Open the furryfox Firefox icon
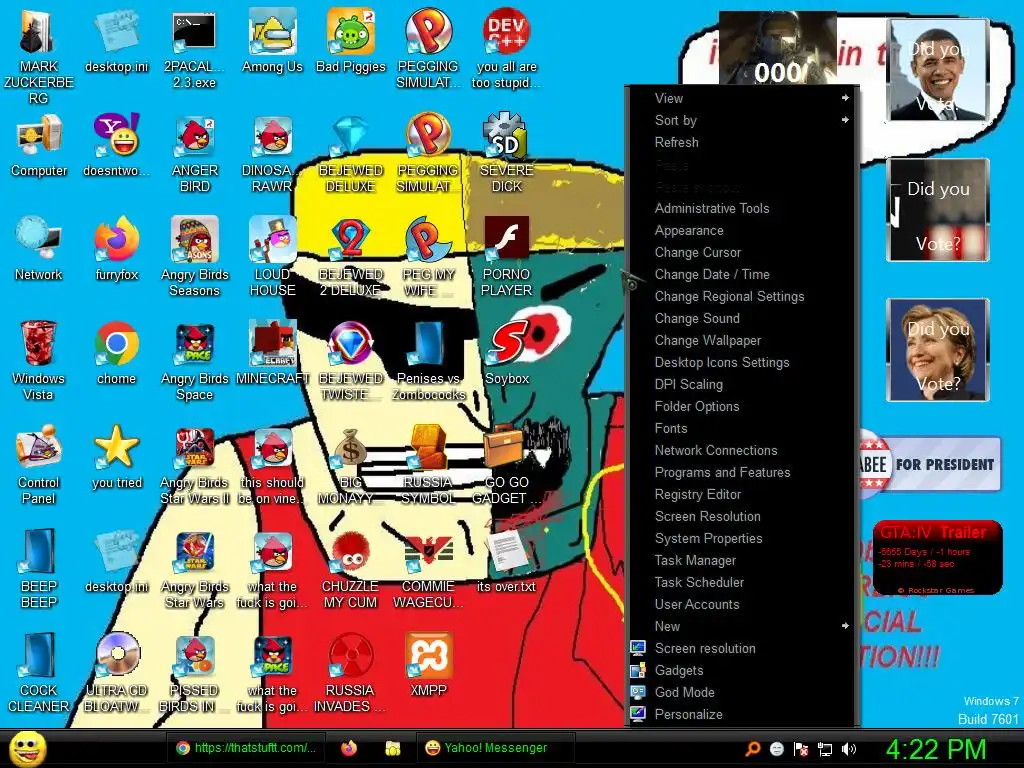Viewport: 1024px width, 768px height. click(116, 249)
